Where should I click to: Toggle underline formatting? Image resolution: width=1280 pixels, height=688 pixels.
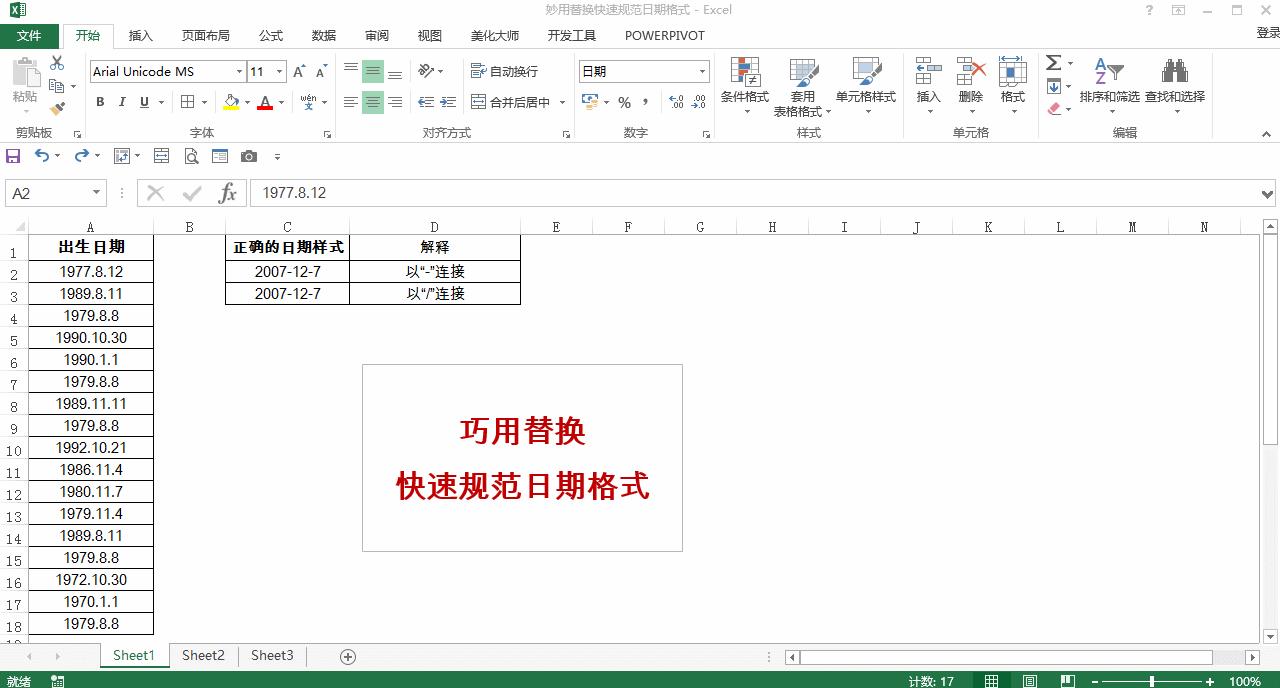143,102
